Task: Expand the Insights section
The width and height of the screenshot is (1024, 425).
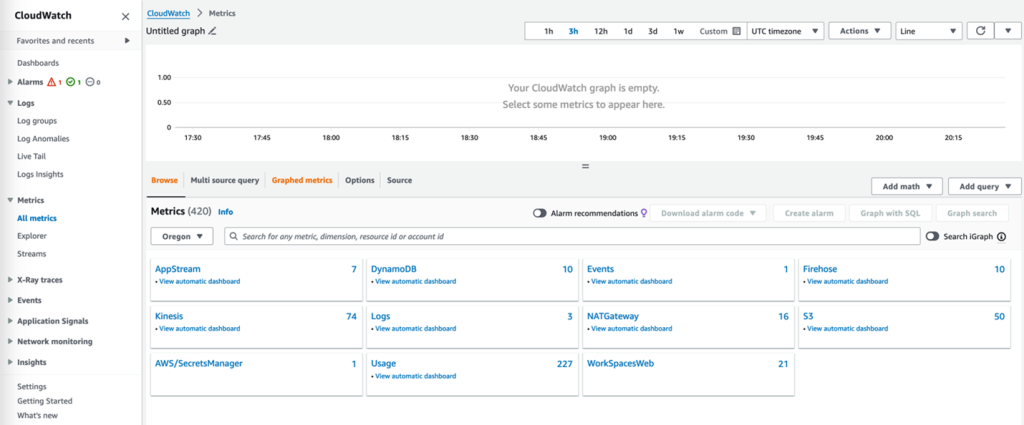Action: pos(10,362)
